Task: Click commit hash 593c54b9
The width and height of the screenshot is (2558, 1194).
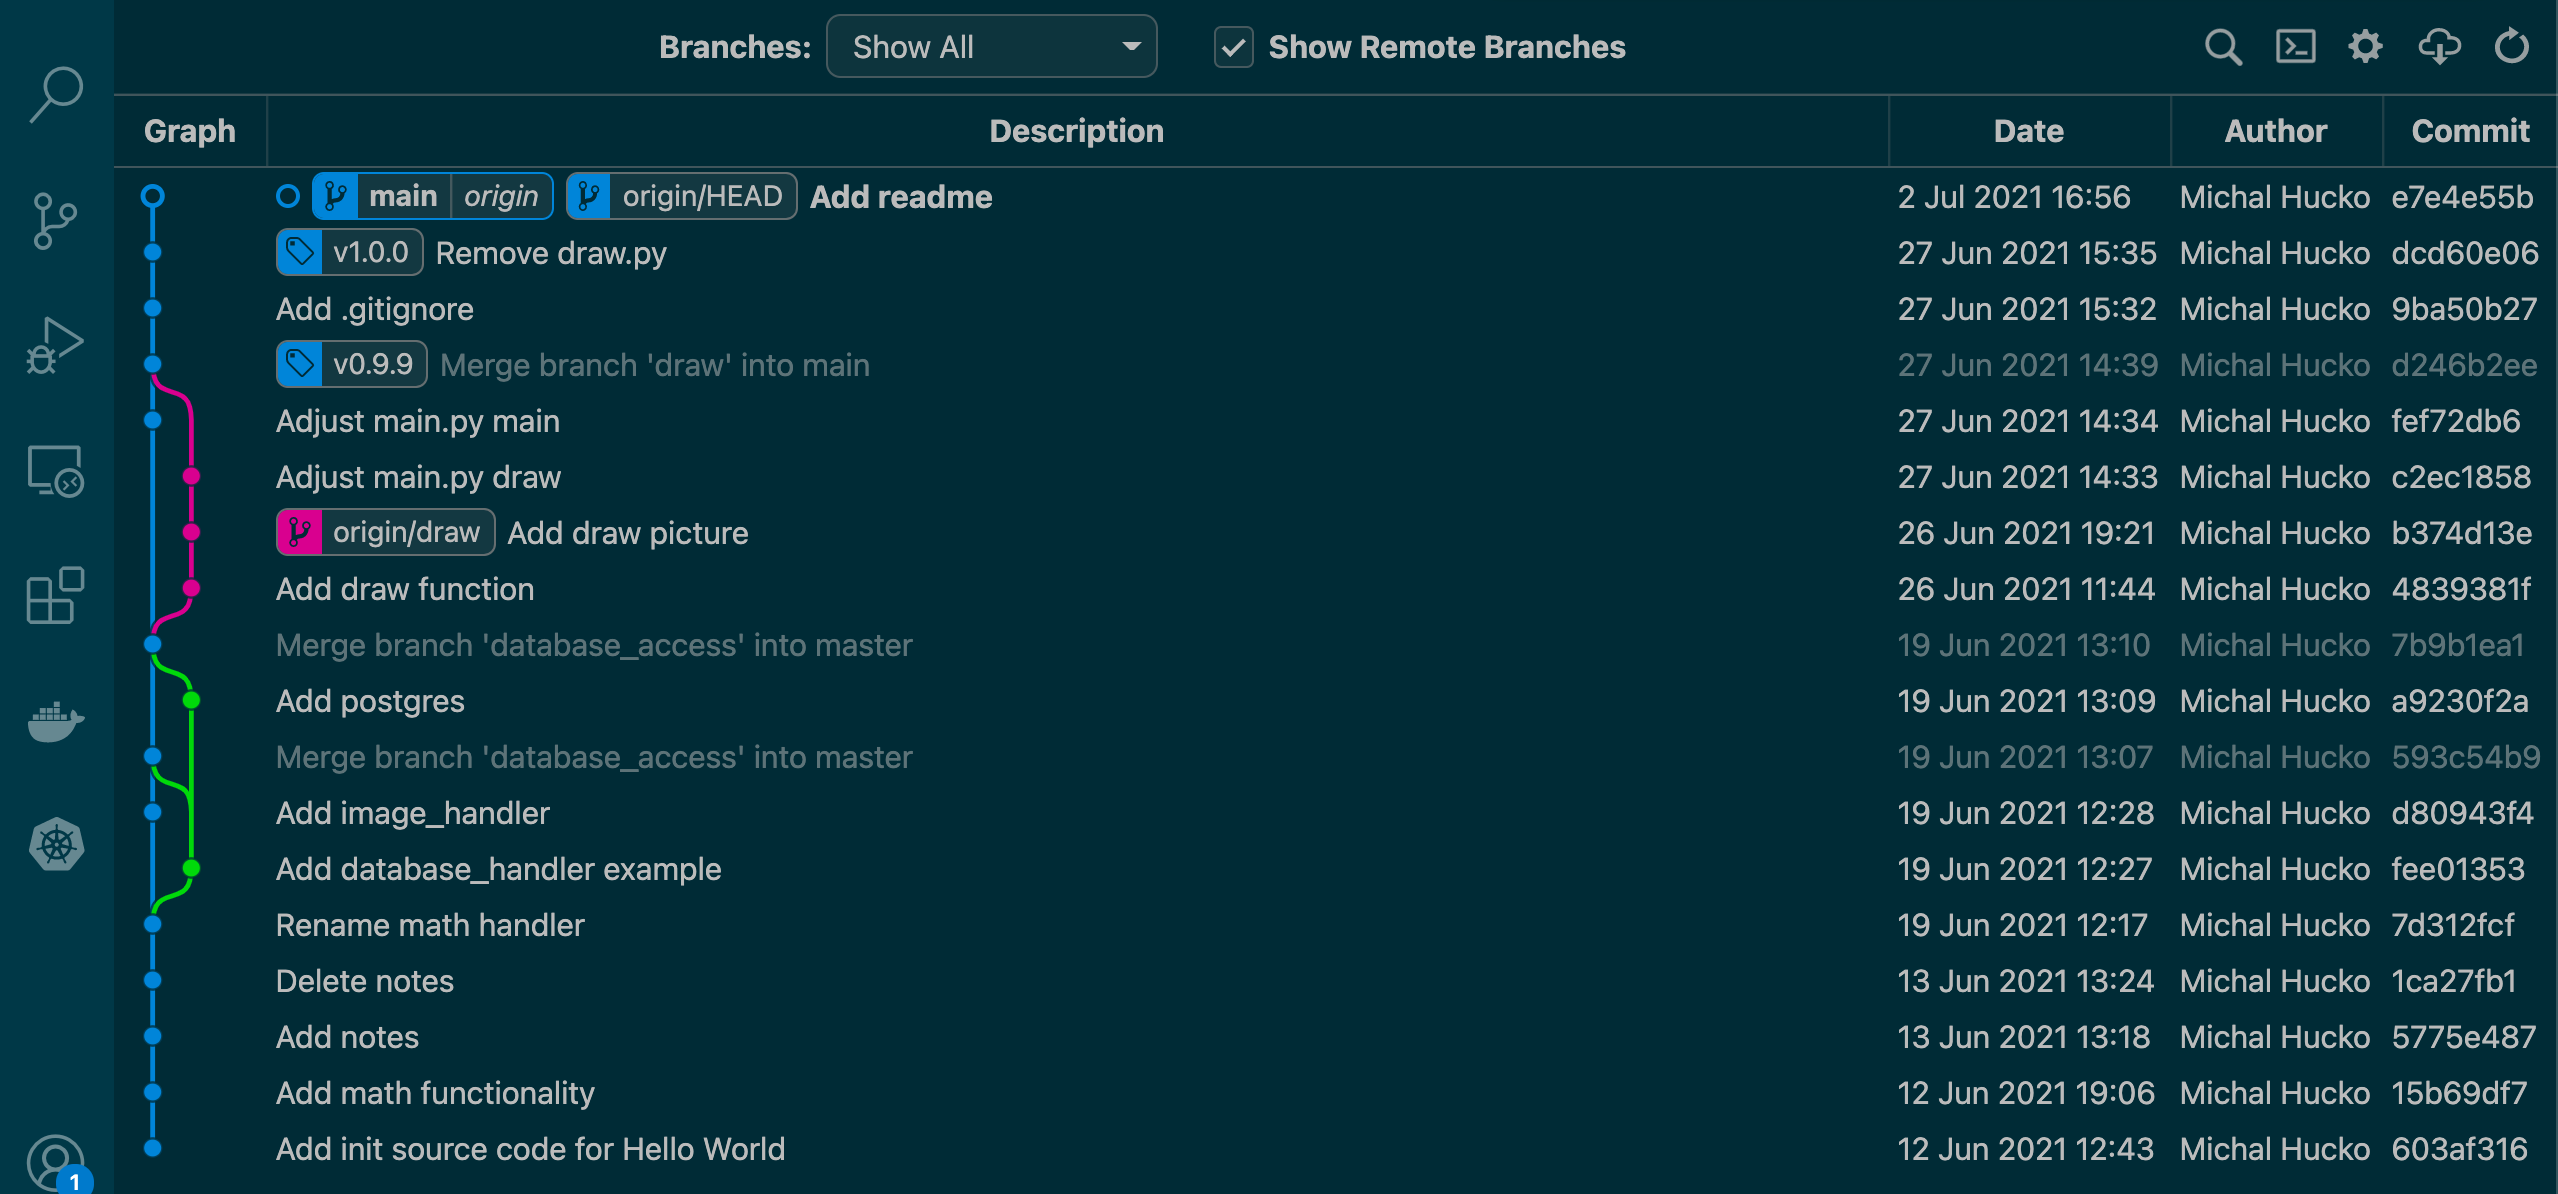Action: coord(2466,757)
